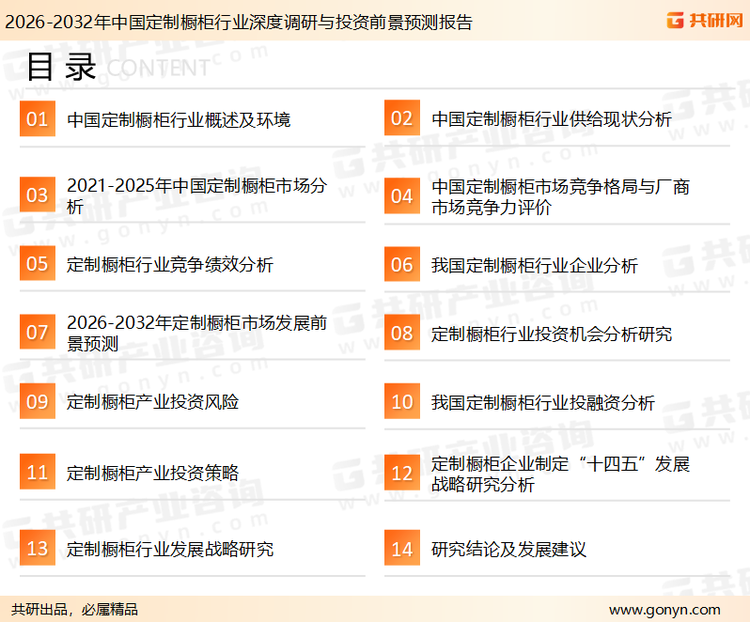Viewport: 750px width, 622px height.
Task: Click the 共研网 logo in header
Action: click(705, 20)
